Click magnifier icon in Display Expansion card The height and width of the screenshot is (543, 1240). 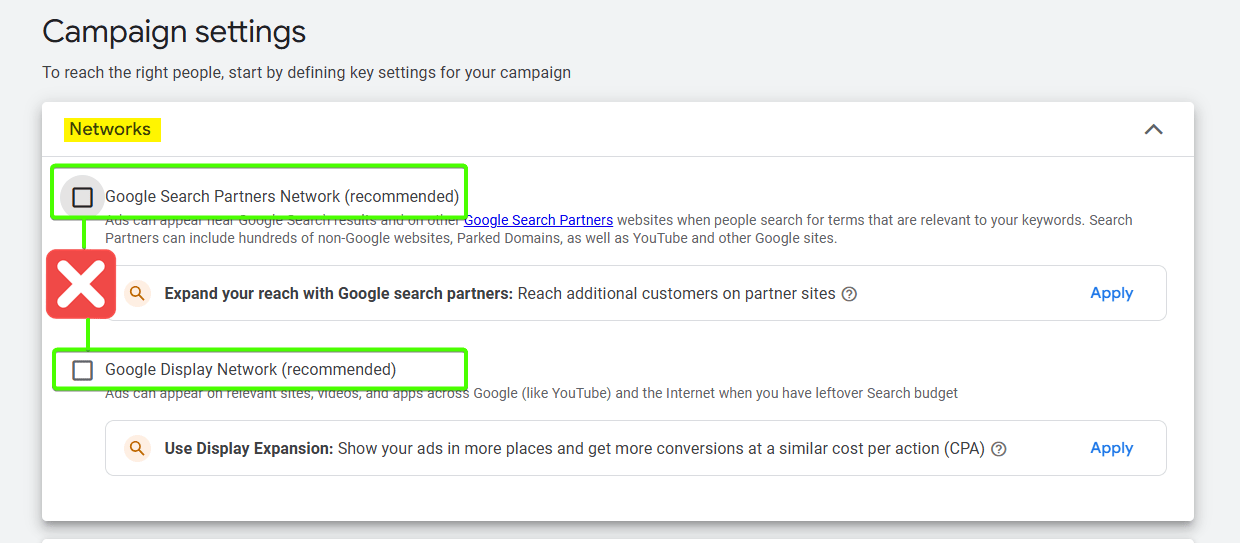click(x=137, y=448)
